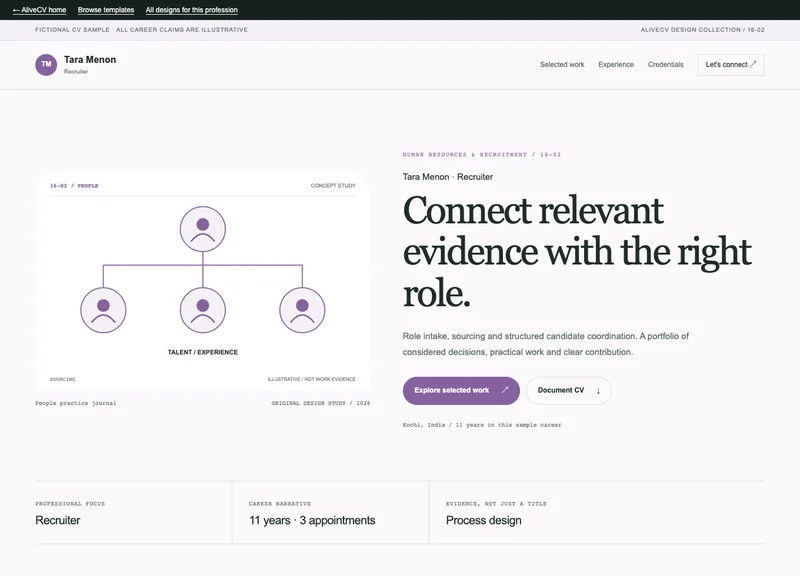800x576 pixels.
Task: Go to Selected work section
Action: click(x=562, y=65)
